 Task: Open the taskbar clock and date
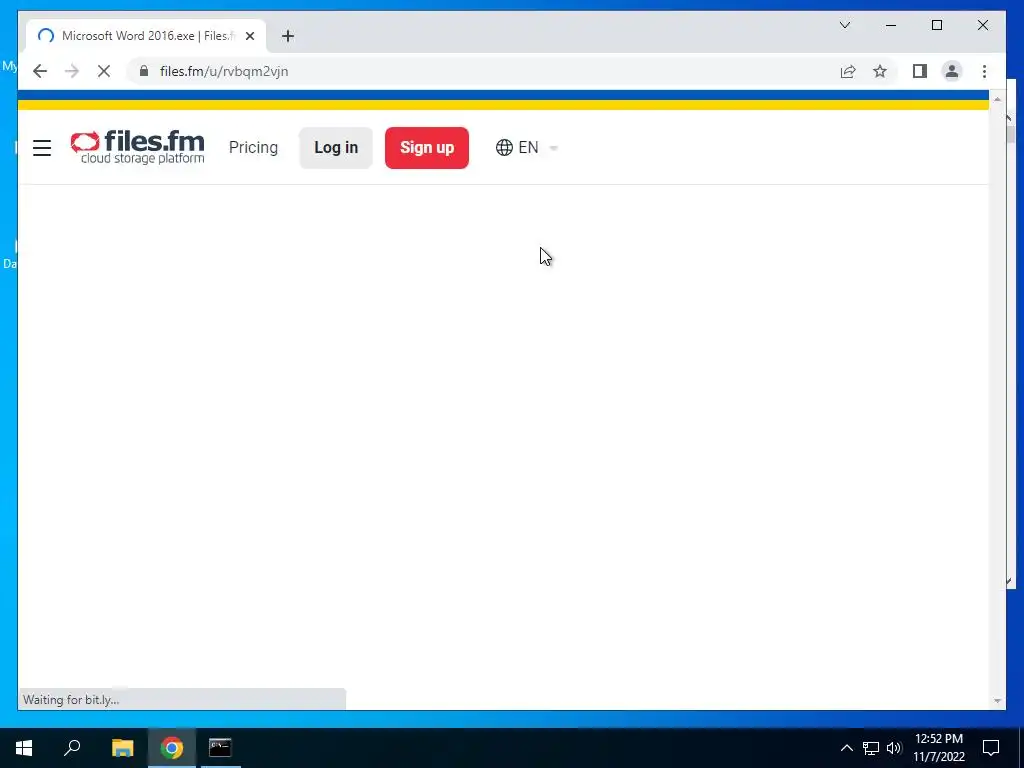[x=938, y=748]
